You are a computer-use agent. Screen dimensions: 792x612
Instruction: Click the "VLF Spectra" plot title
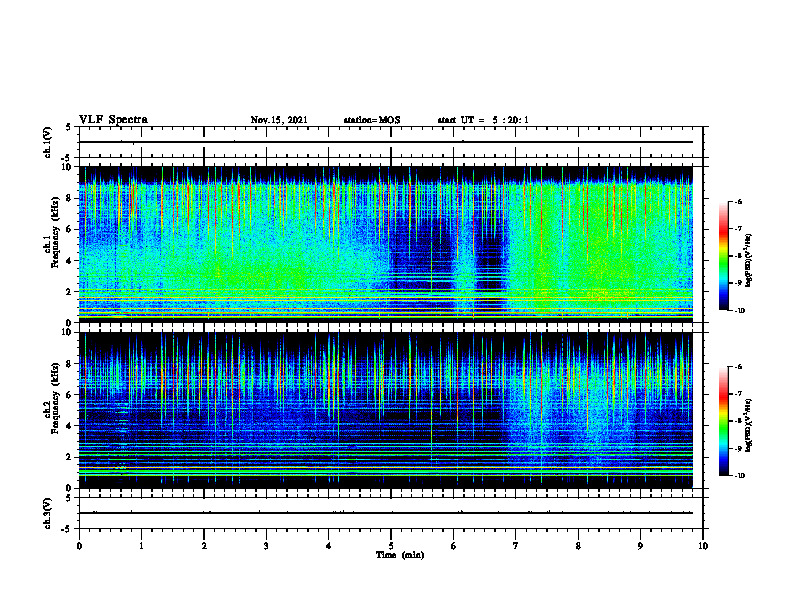point(113,120)
